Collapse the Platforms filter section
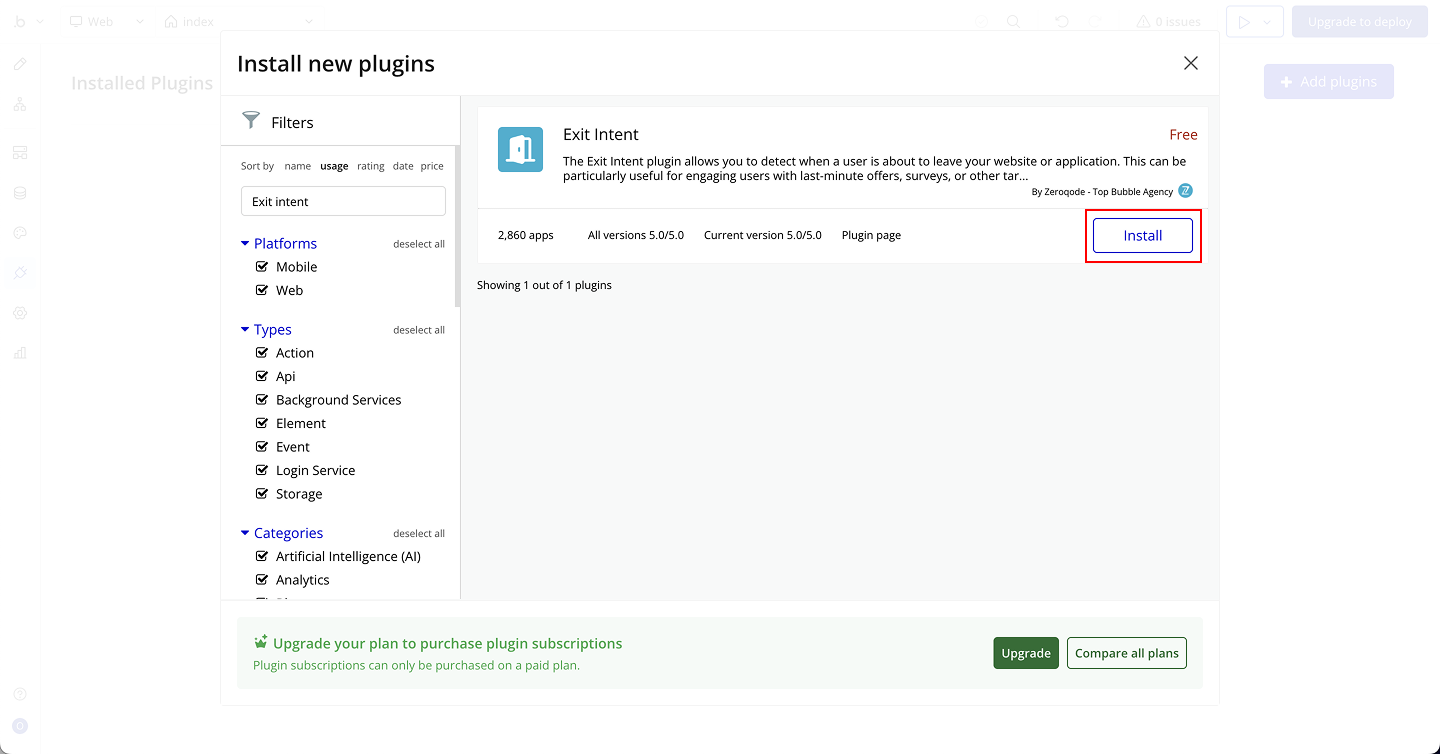This screenshot has height=754, width=1440. click(x=245, y=244)
